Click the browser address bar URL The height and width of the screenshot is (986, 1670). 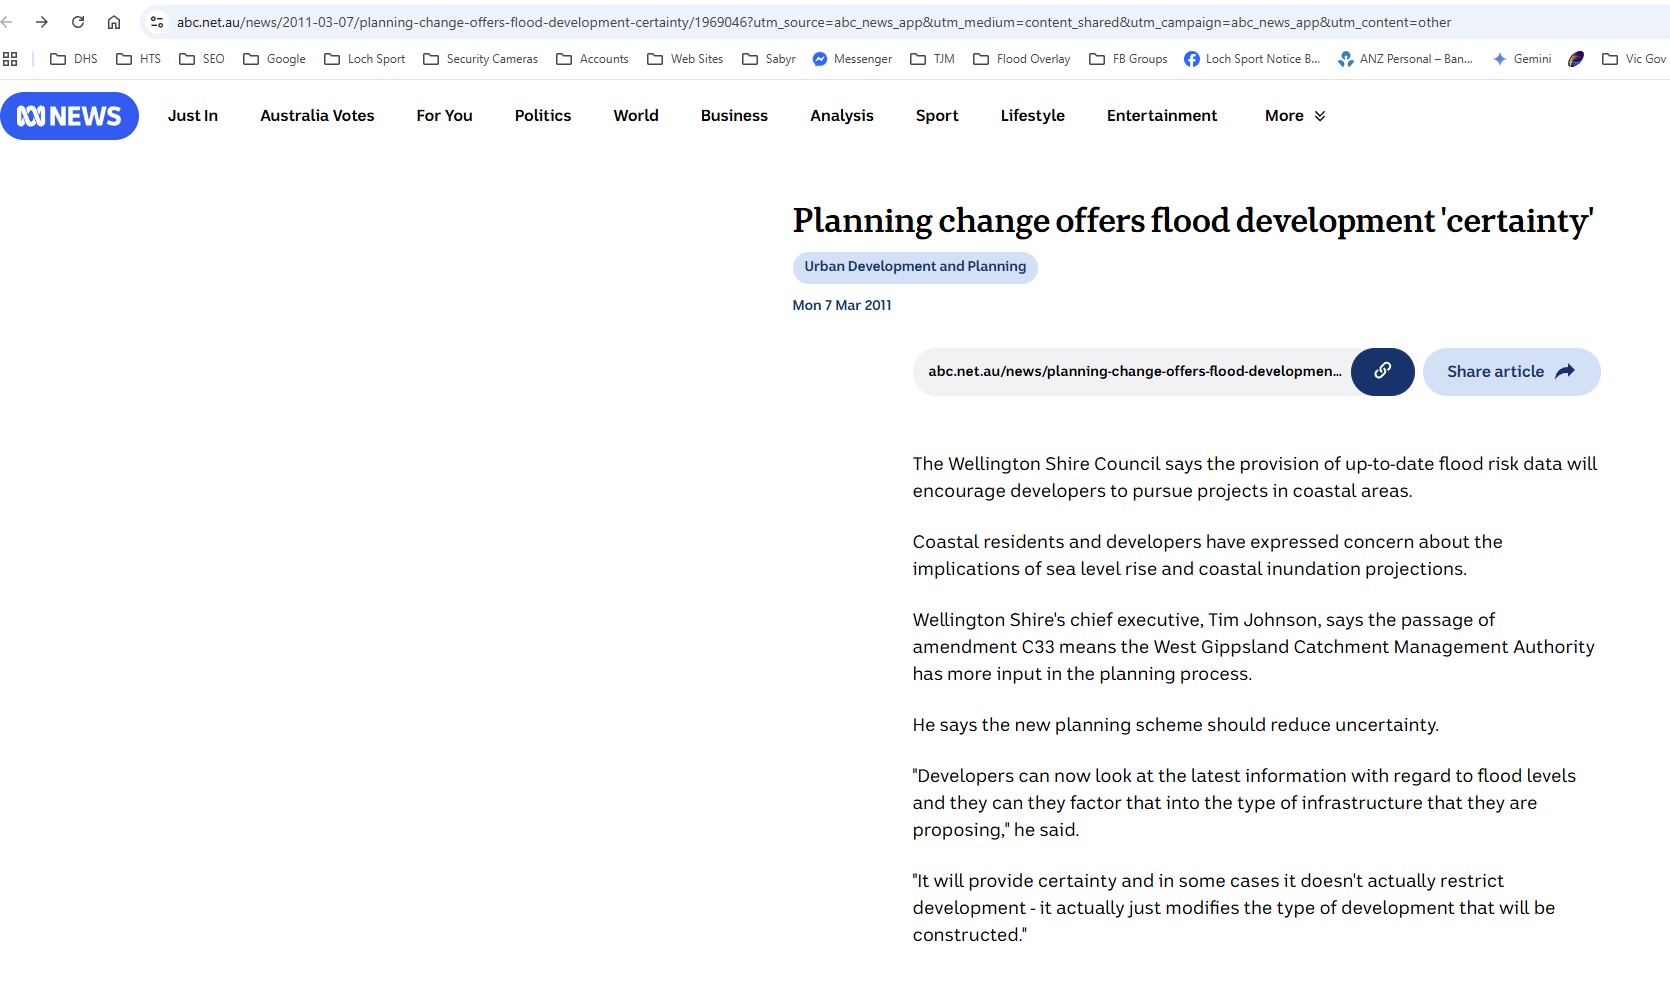(x=814, y=22)
